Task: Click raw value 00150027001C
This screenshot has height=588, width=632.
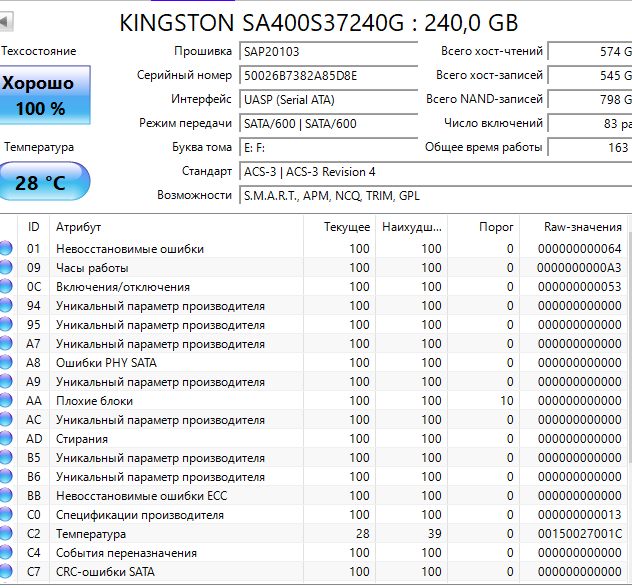Action: click(580, 534)
